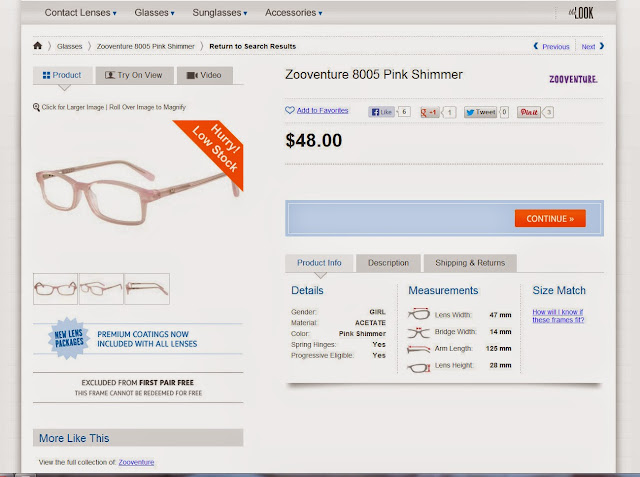The image size is (640, 477).
Task: Click the Add to Favorites link
Action: coord(322,110)
